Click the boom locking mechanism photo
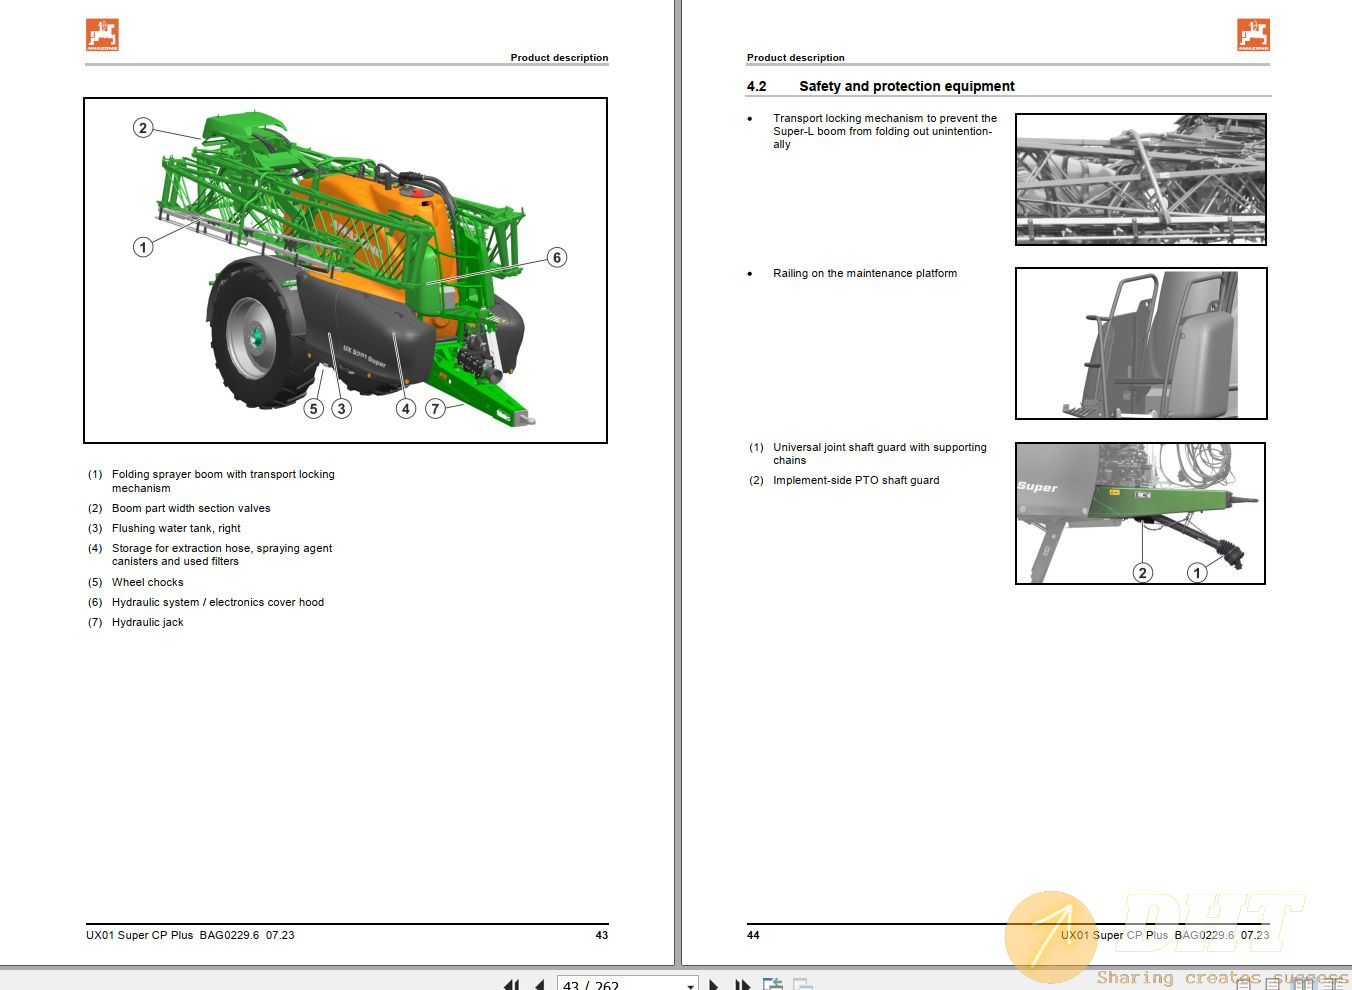 (x=1141, y=179)
